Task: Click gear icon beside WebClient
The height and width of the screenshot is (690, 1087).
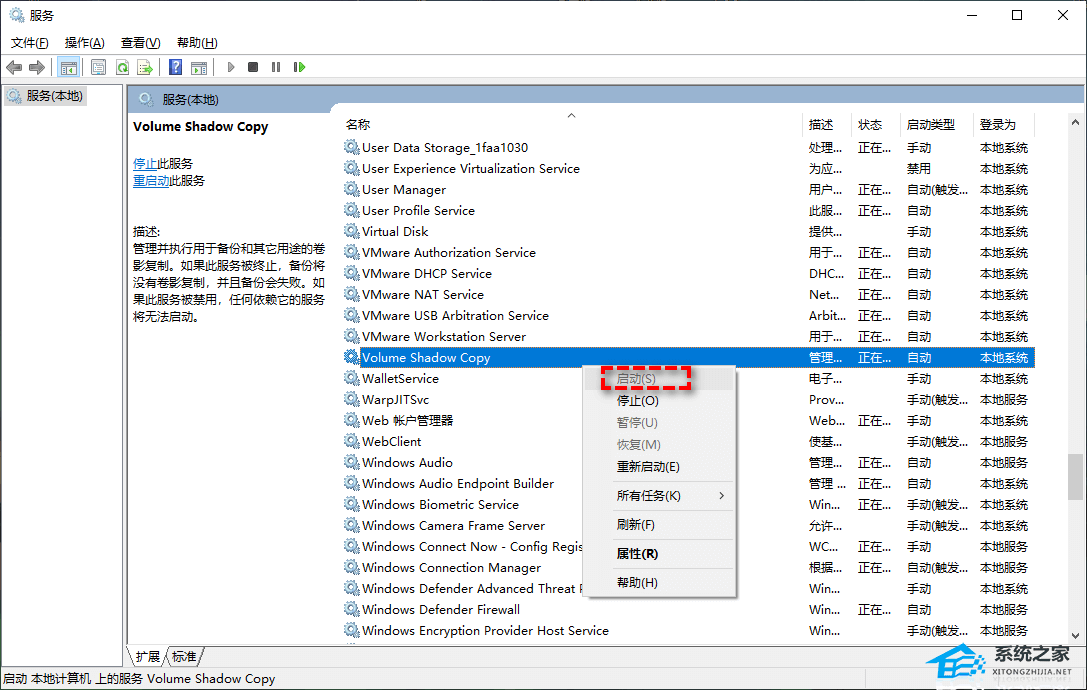Action: [351, 441]
